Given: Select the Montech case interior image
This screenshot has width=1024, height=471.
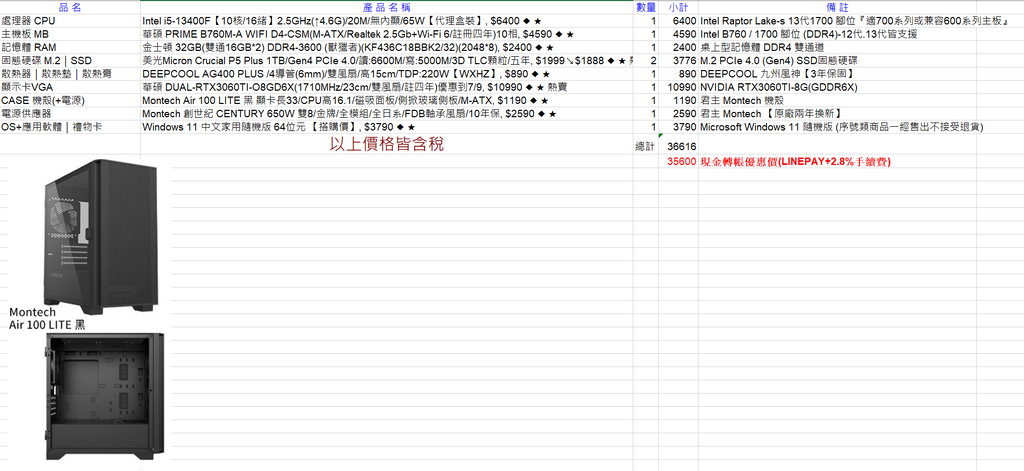Looking at the screenshot, I should [x=106, y=396].
